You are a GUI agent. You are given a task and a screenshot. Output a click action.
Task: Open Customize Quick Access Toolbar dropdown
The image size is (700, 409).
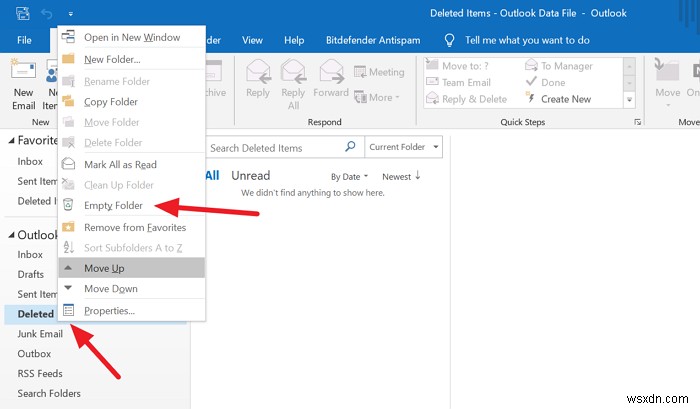(x=71, y=14)
